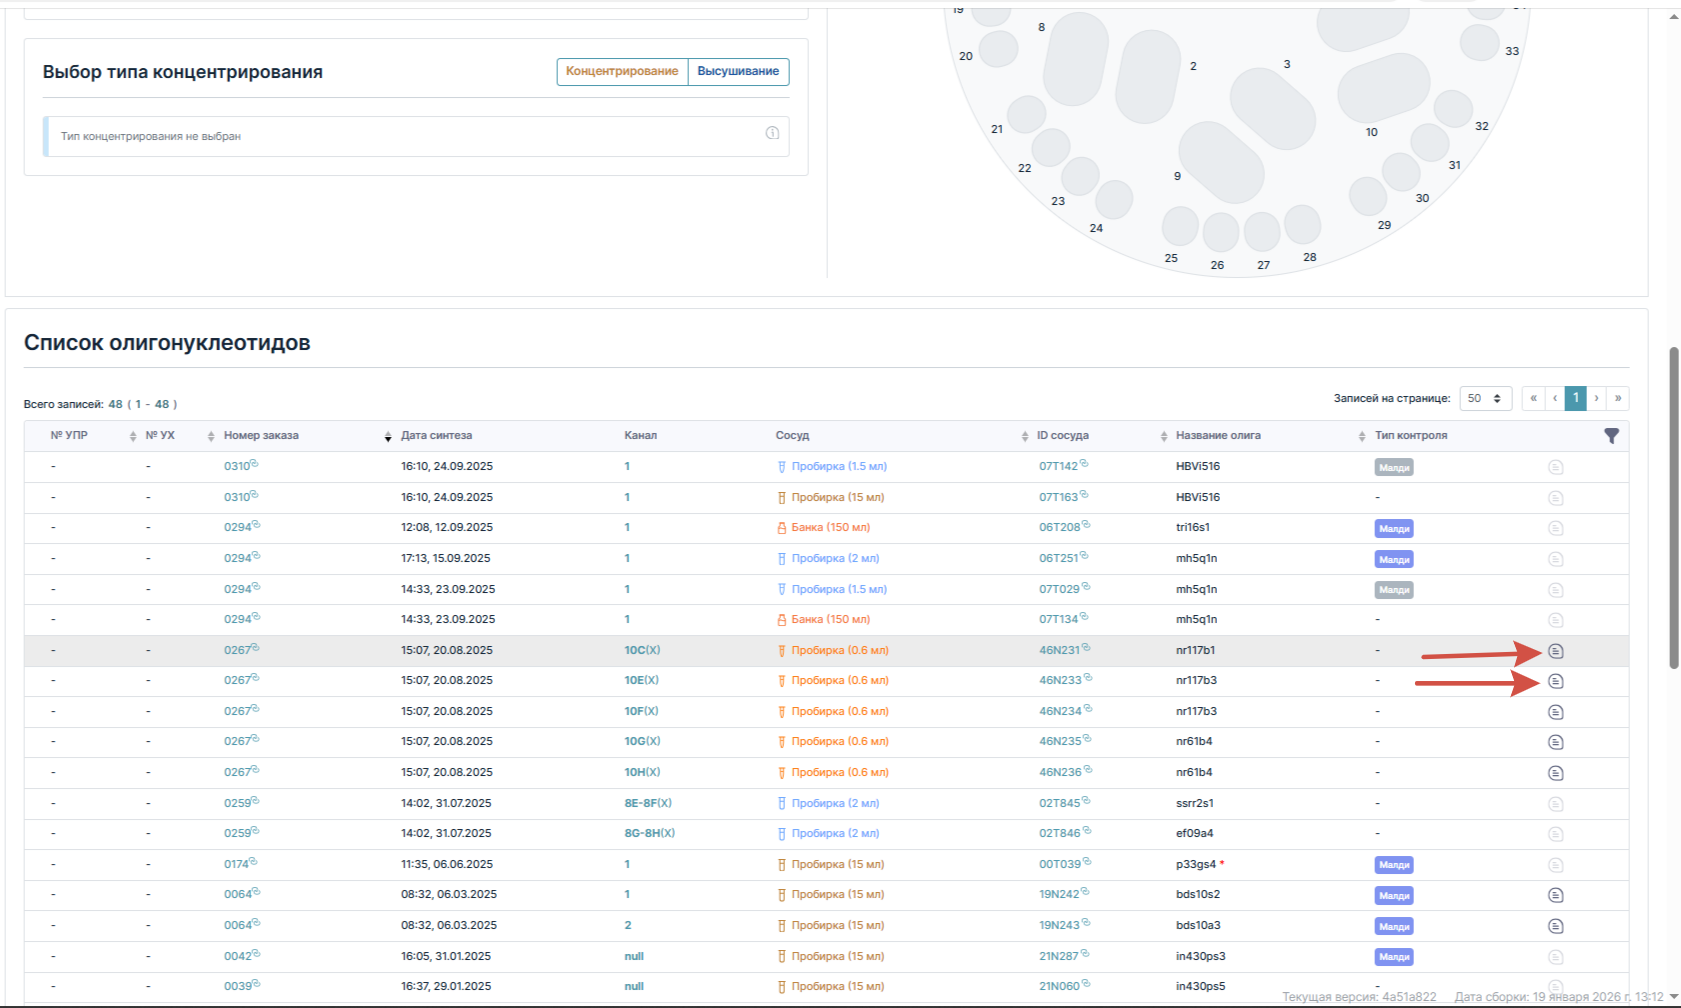Screen dimensions: 1681x1008
Task: Select the Концентрирование option
Action: click(x=622, y=71)
